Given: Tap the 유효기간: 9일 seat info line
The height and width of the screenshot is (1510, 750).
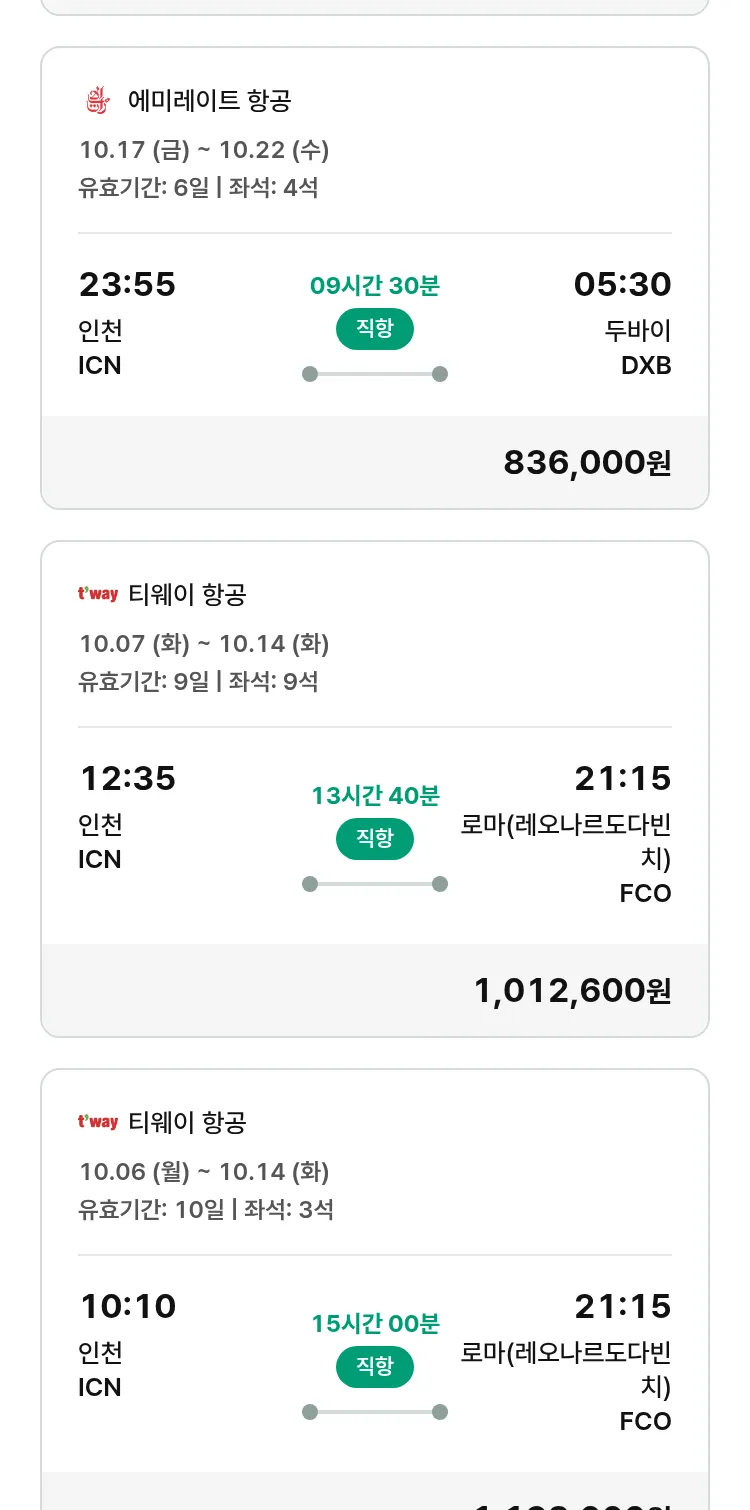Looking at the screenshot, I should [x=198, y=682].
